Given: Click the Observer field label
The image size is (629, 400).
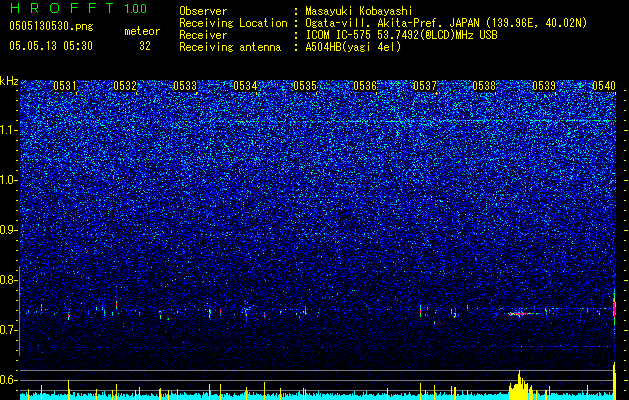Looking at the screenshot, I should (203, 11).
